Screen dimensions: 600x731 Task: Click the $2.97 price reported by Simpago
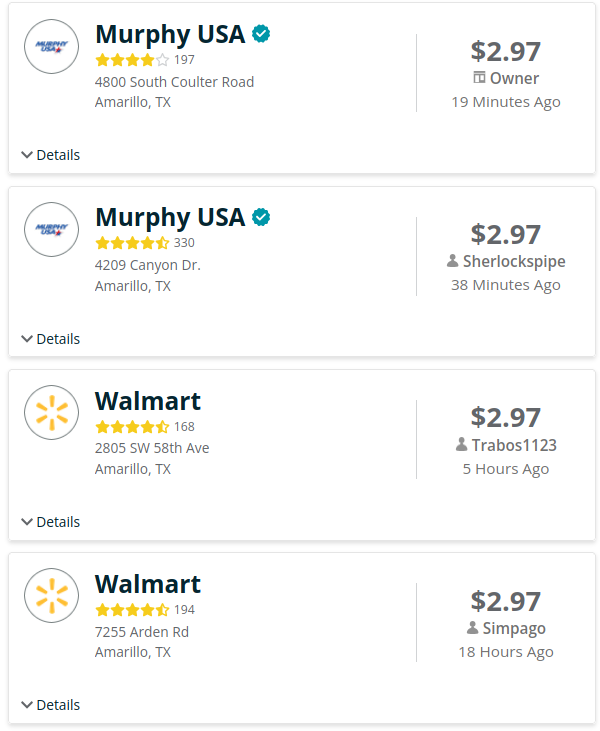click(506, 601)
